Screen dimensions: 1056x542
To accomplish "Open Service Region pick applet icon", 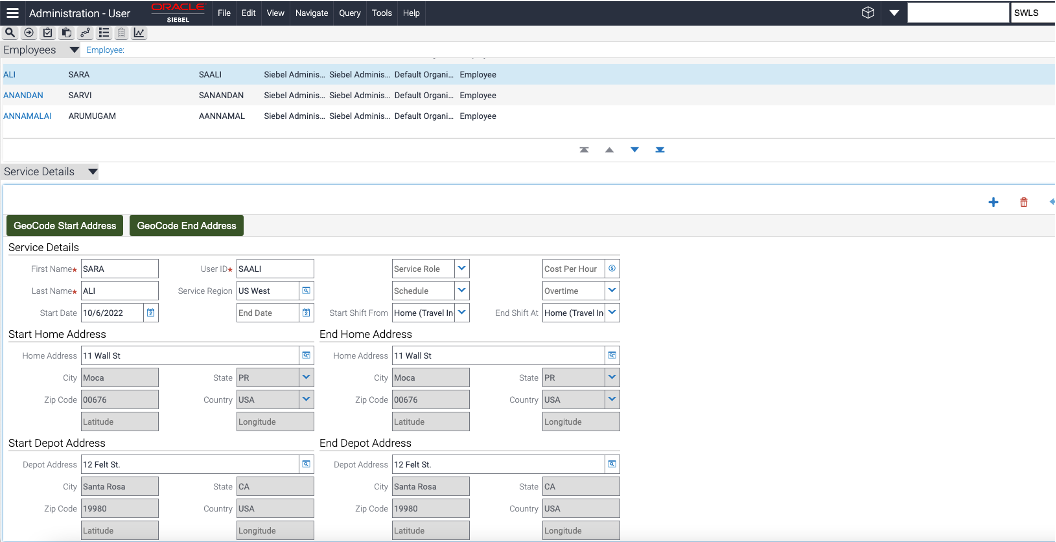I will (x=306, y=291).
